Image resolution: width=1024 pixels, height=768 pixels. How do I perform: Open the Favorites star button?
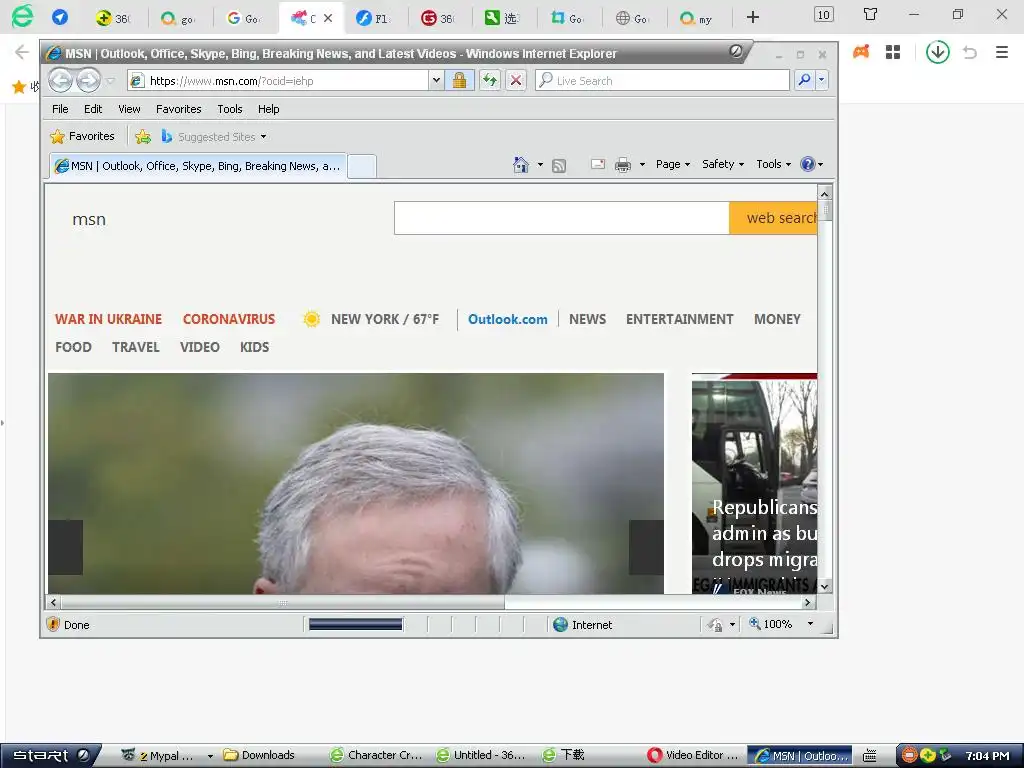point(82,136)
